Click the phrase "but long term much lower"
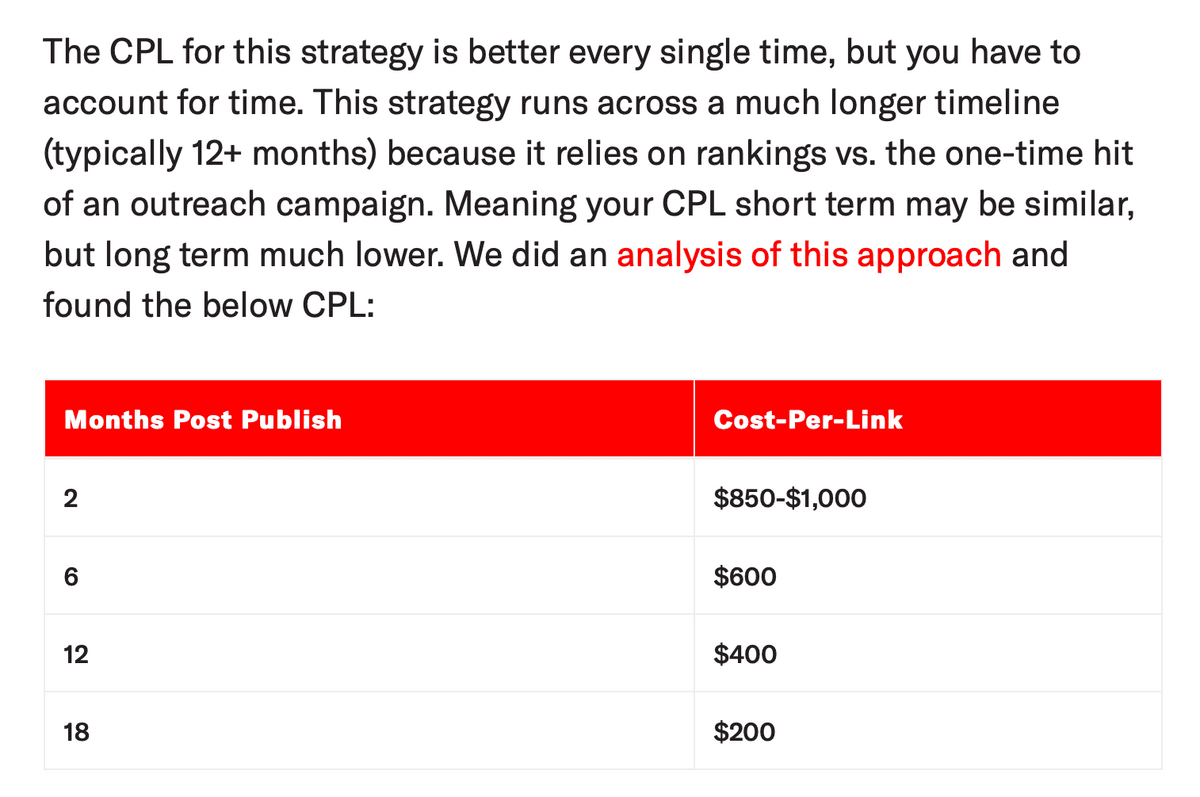The width and height of the screenshot is (1200, 797). (240, 254)
